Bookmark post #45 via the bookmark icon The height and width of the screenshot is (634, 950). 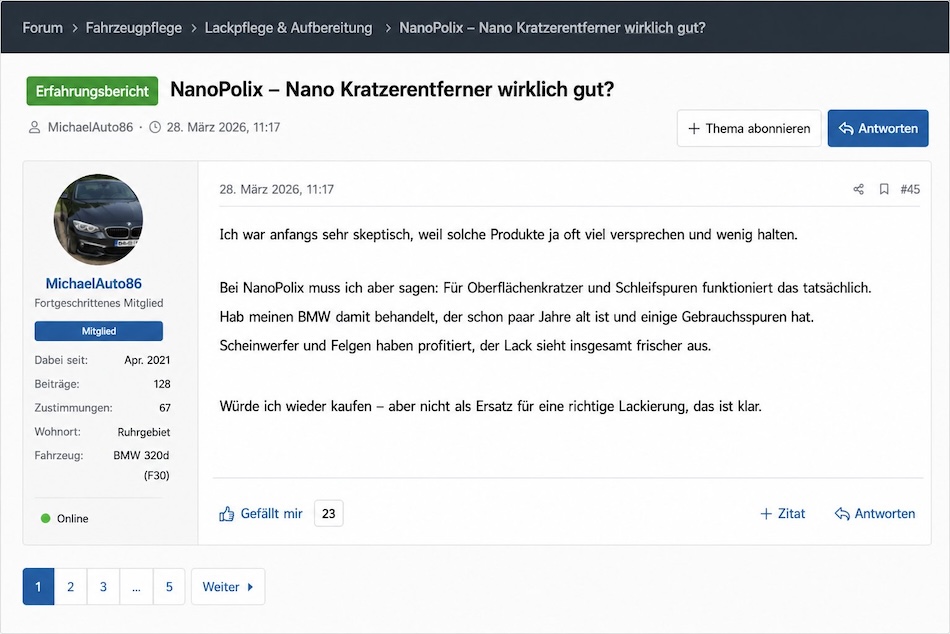click(884, 189)
